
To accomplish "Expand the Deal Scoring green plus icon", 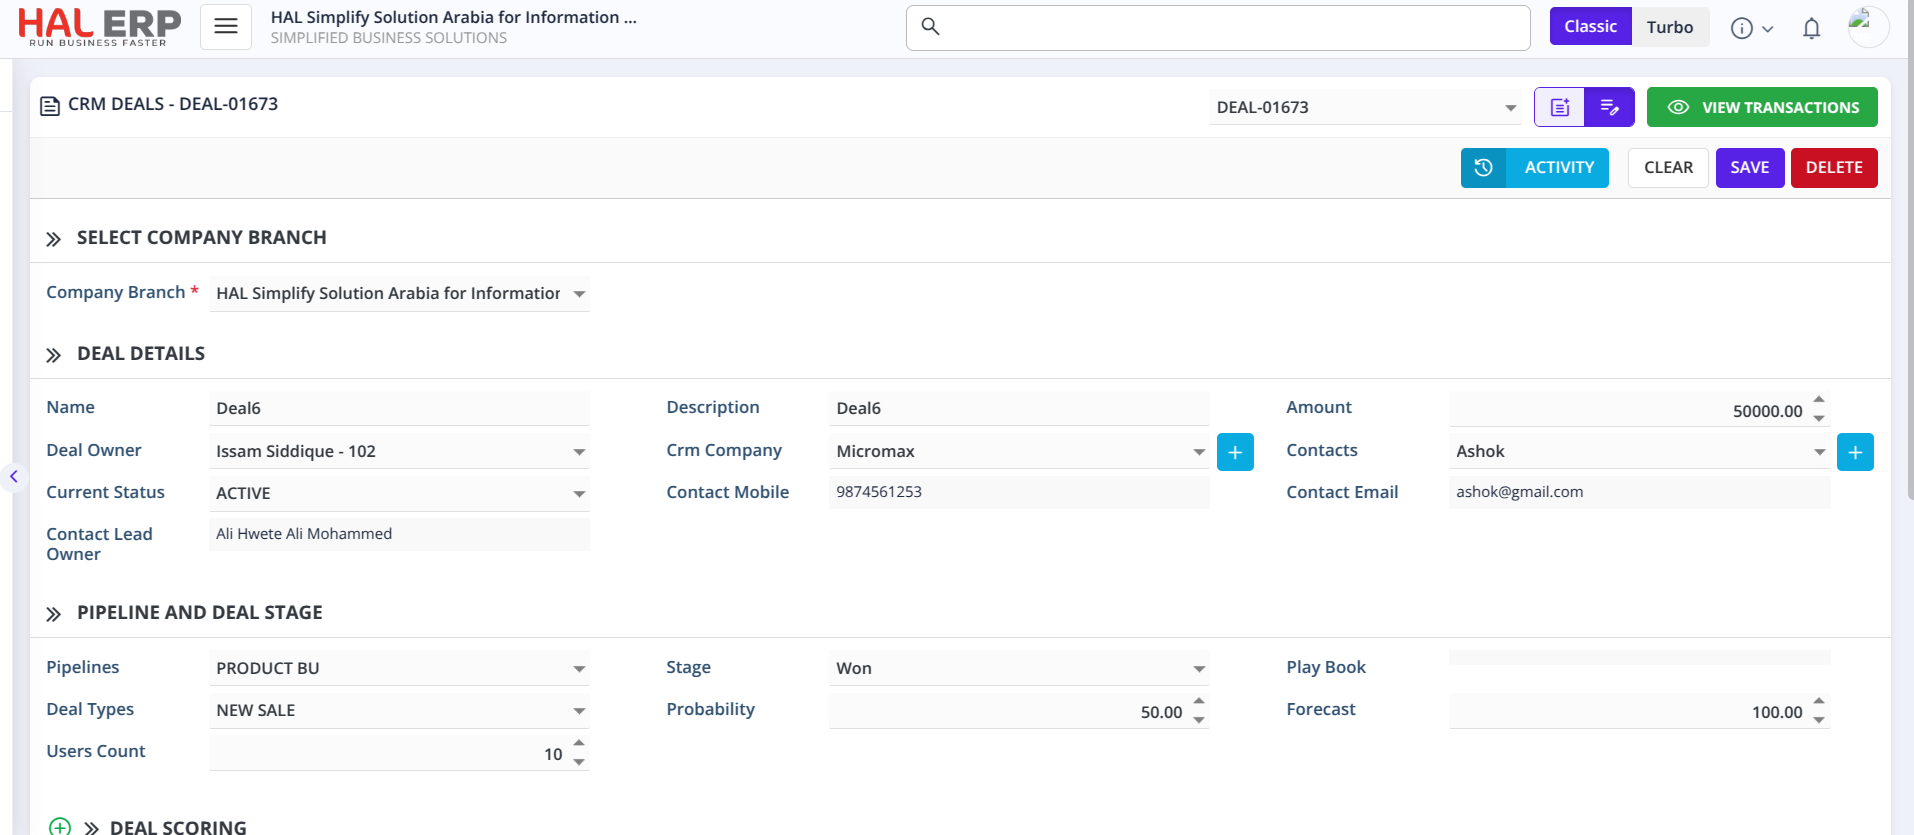I will tap(60, 826).
